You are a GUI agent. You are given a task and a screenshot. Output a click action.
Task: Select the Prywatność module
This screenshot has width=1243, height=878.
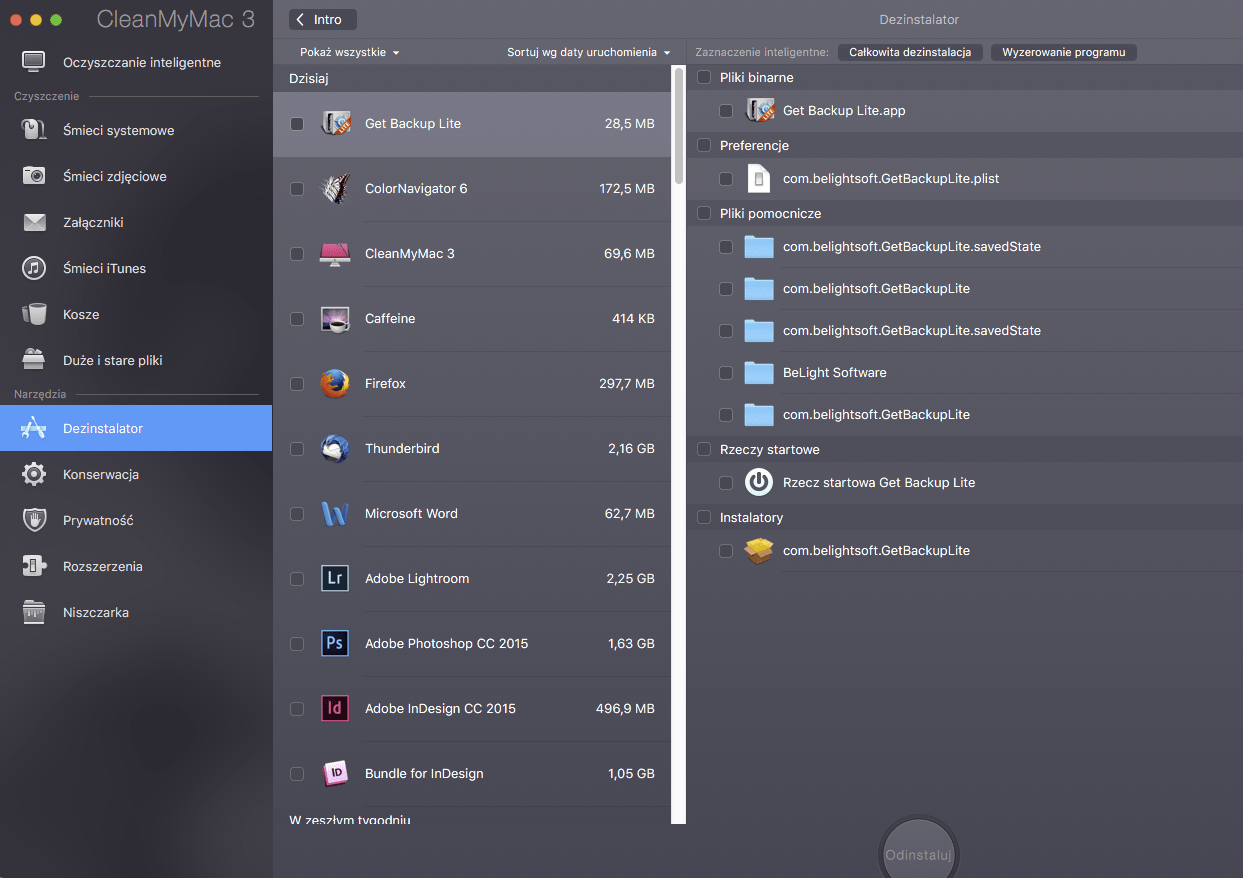coord(97,520)
